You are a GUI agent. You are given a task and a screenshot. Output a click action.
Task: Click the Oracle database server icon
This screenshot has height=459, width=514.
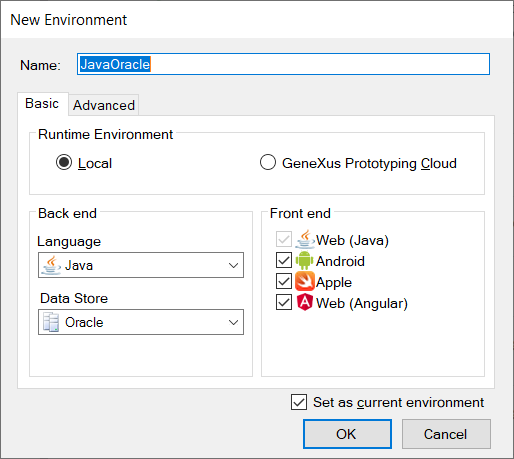[x=51, y=322]
